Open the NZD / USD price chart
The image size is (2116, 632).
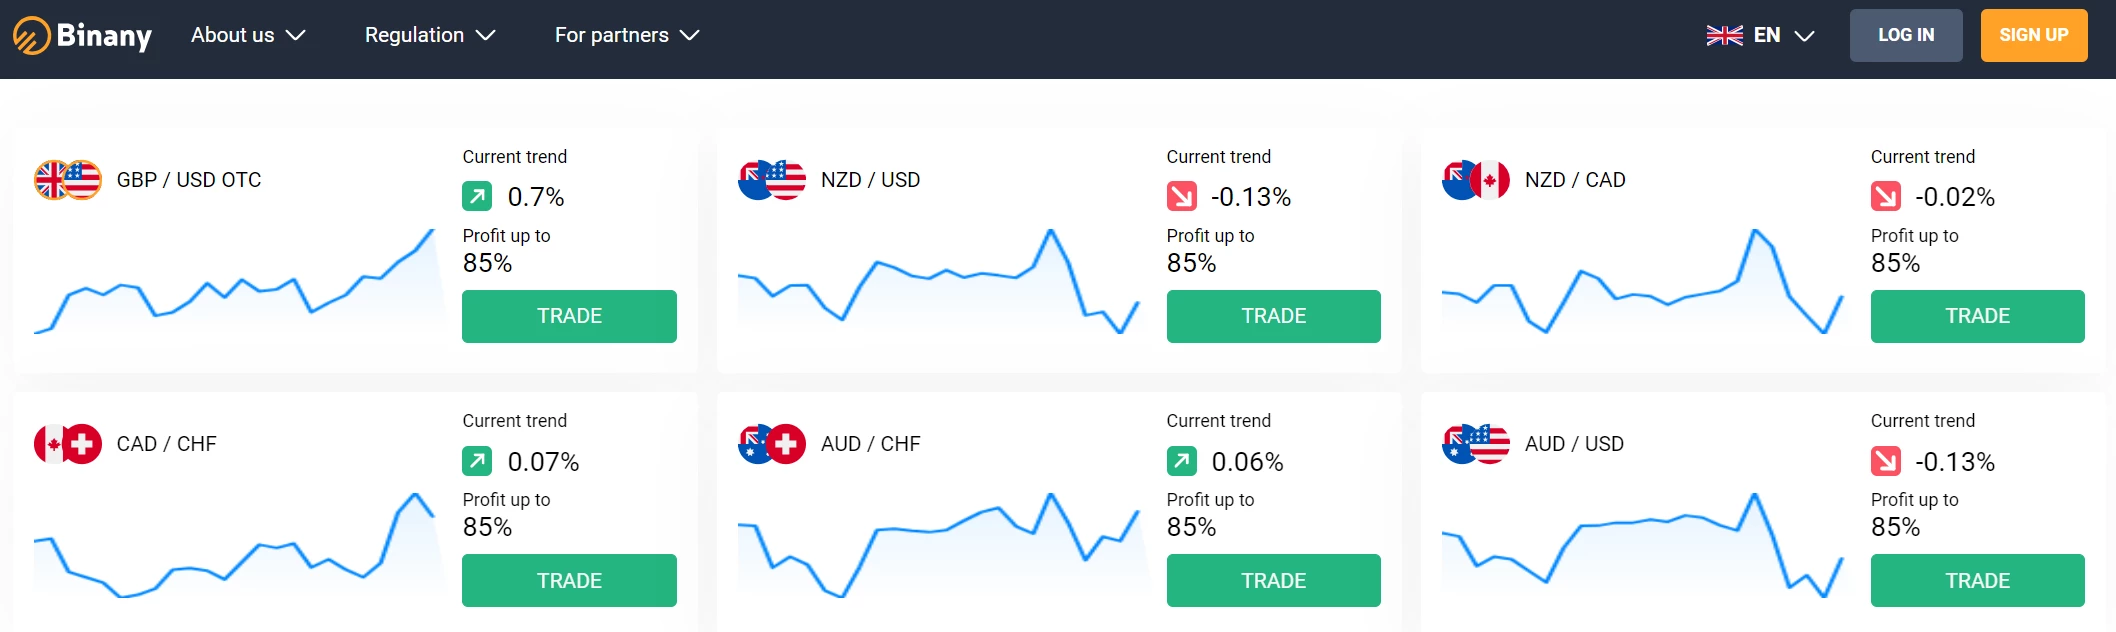click(938, 281)
